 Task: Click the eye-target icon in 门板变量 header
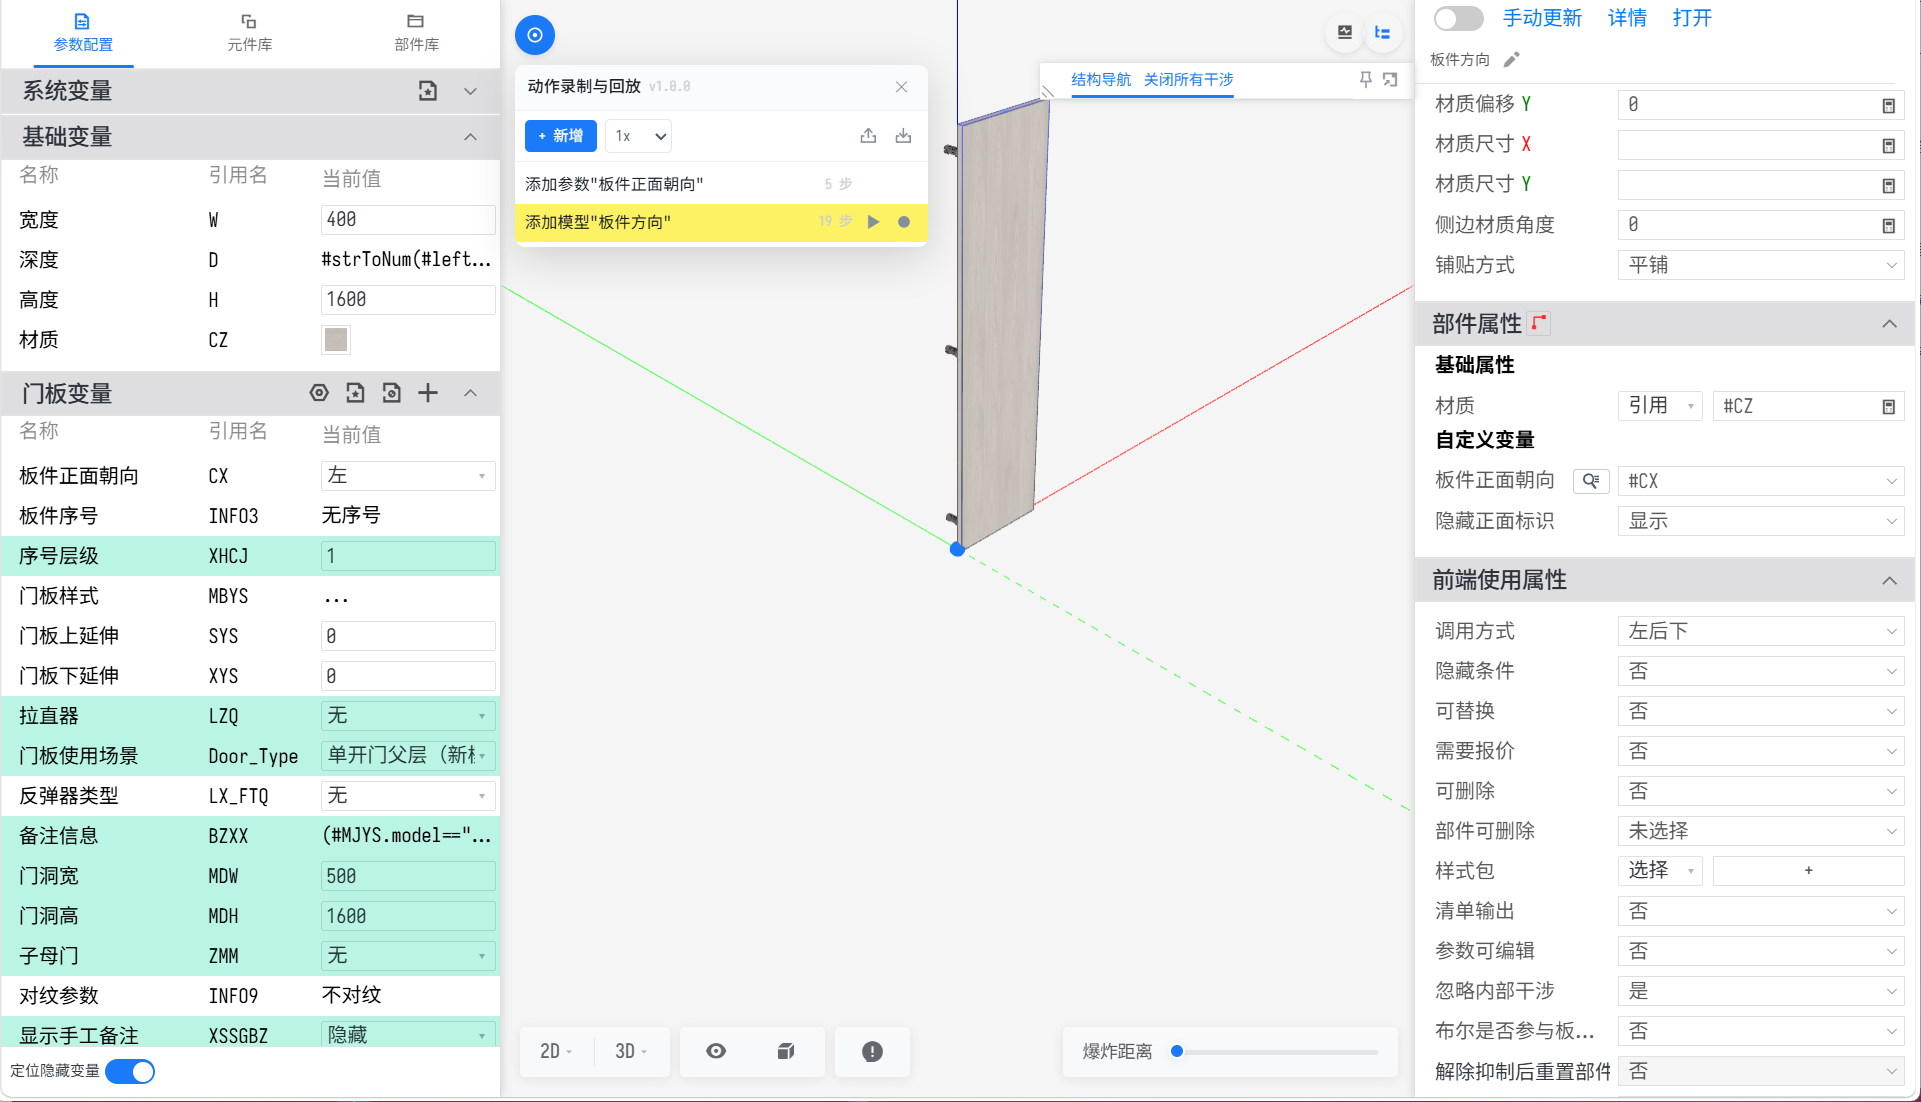(319, 393)
